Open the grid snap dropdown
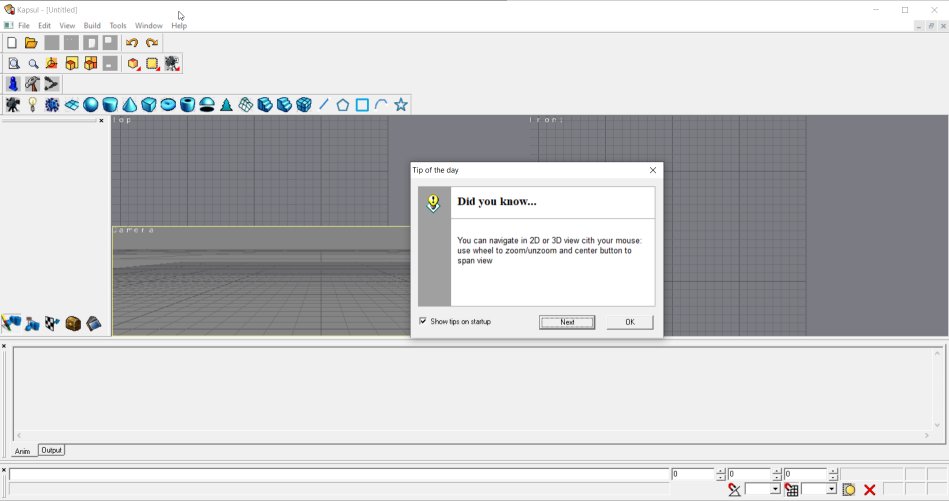 (832, 489)
